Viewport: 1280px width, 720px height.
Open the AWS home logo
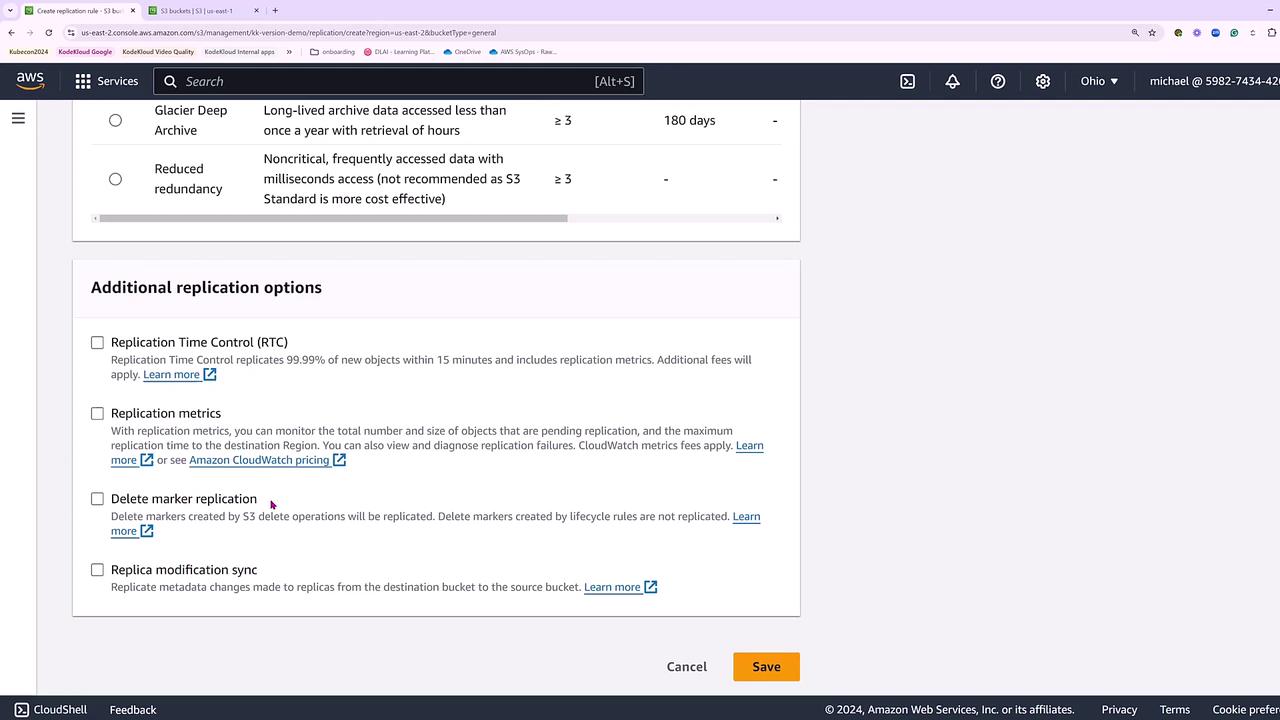[x=30, y=81]
